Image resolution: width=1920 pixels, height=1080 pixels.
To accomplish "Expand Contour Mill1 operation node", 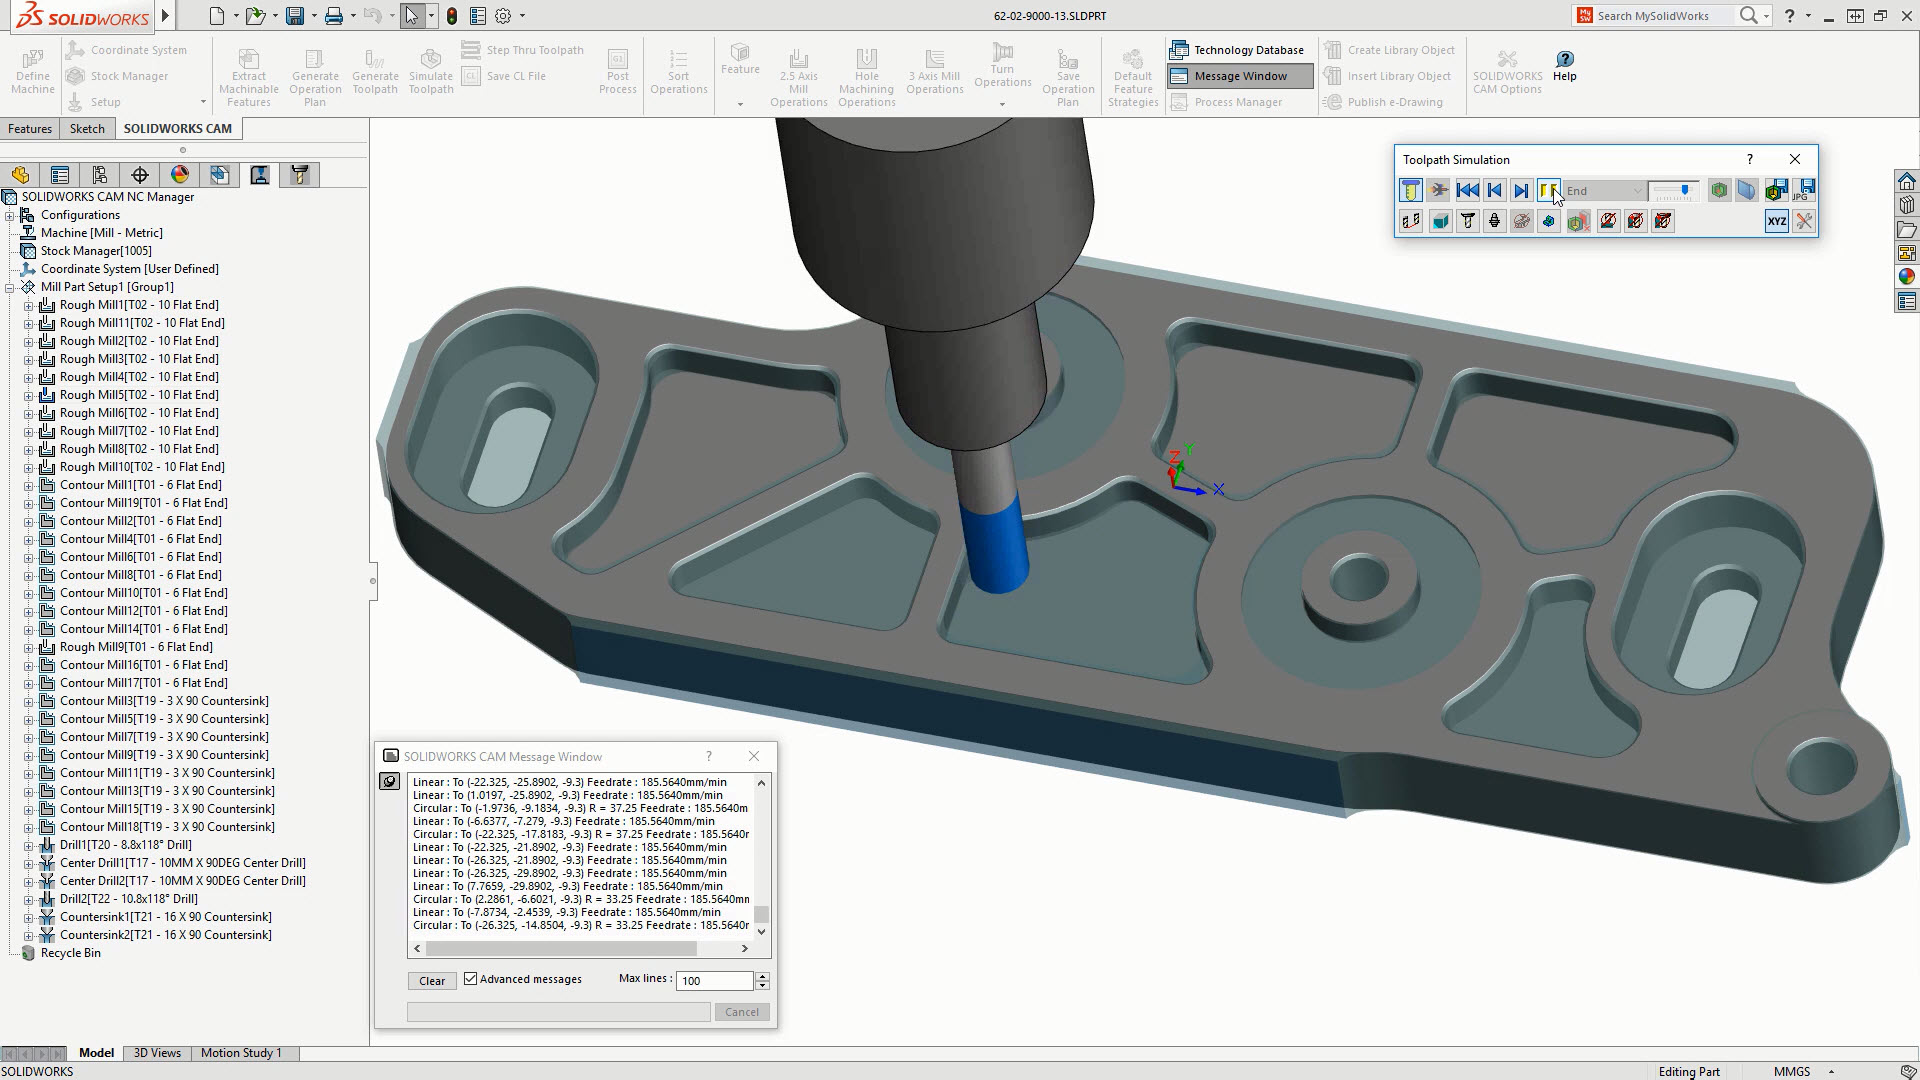I will tap(28, 486).
